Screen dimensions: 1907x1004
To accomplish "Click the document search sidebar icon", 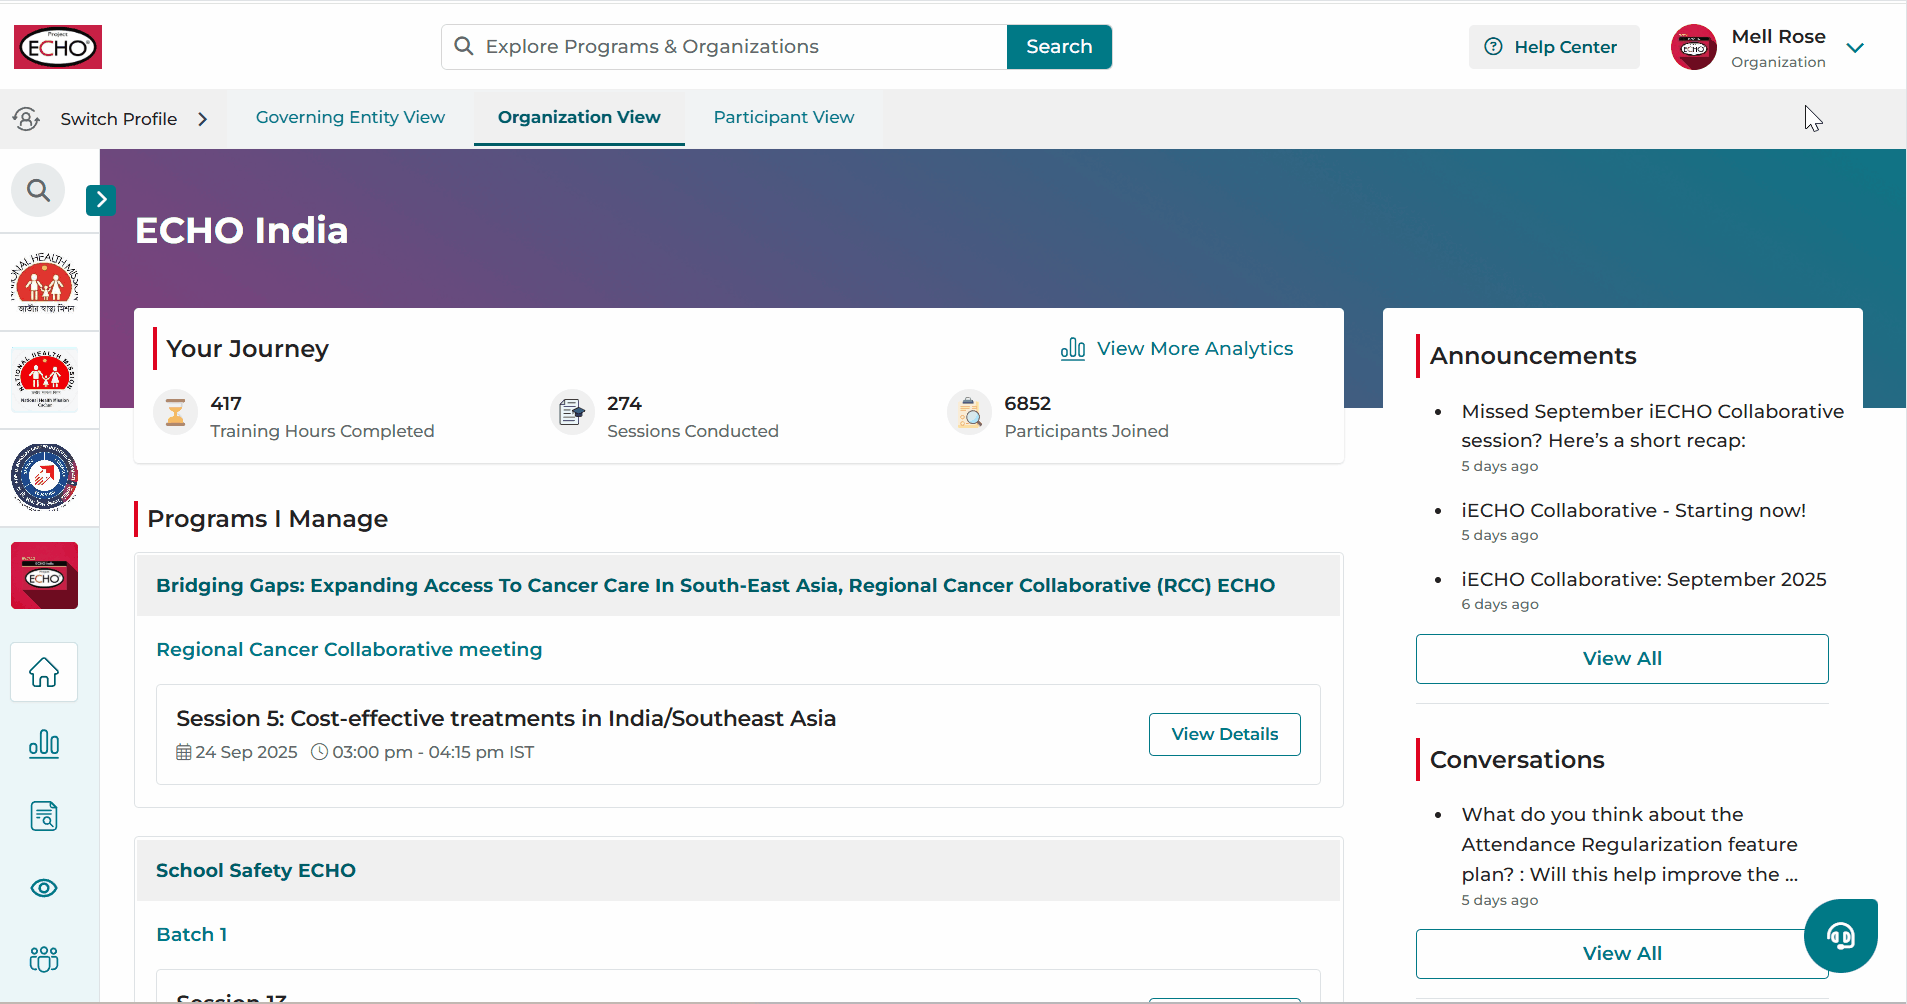I will click(x=44, y=816).
